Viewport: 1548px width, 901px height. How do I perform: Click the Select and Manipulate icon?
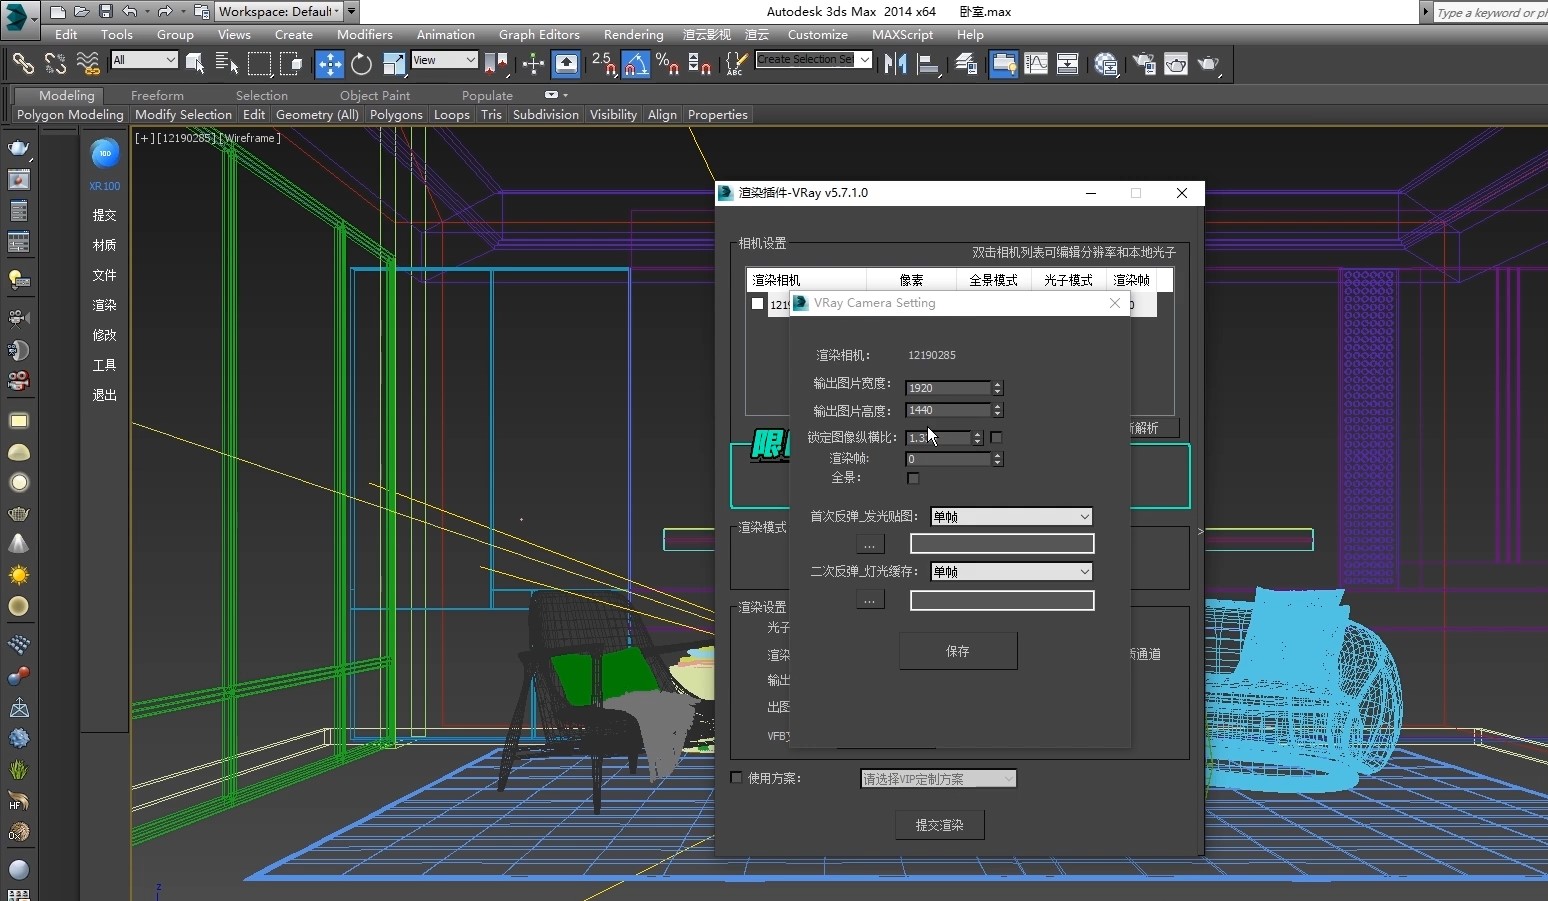click(x=533, y=64)
